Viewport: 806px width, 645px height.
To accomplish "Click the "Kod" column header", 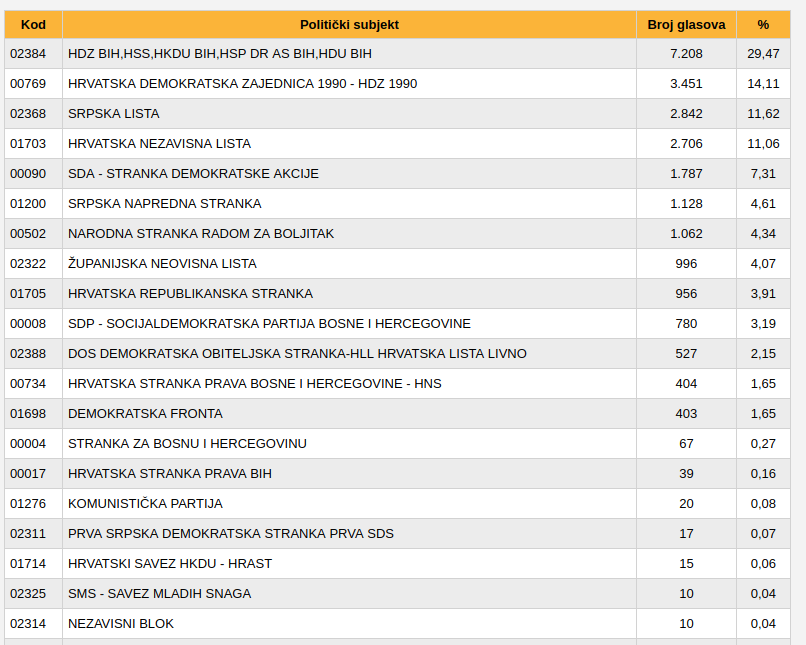I will click(x=33, y=25).
